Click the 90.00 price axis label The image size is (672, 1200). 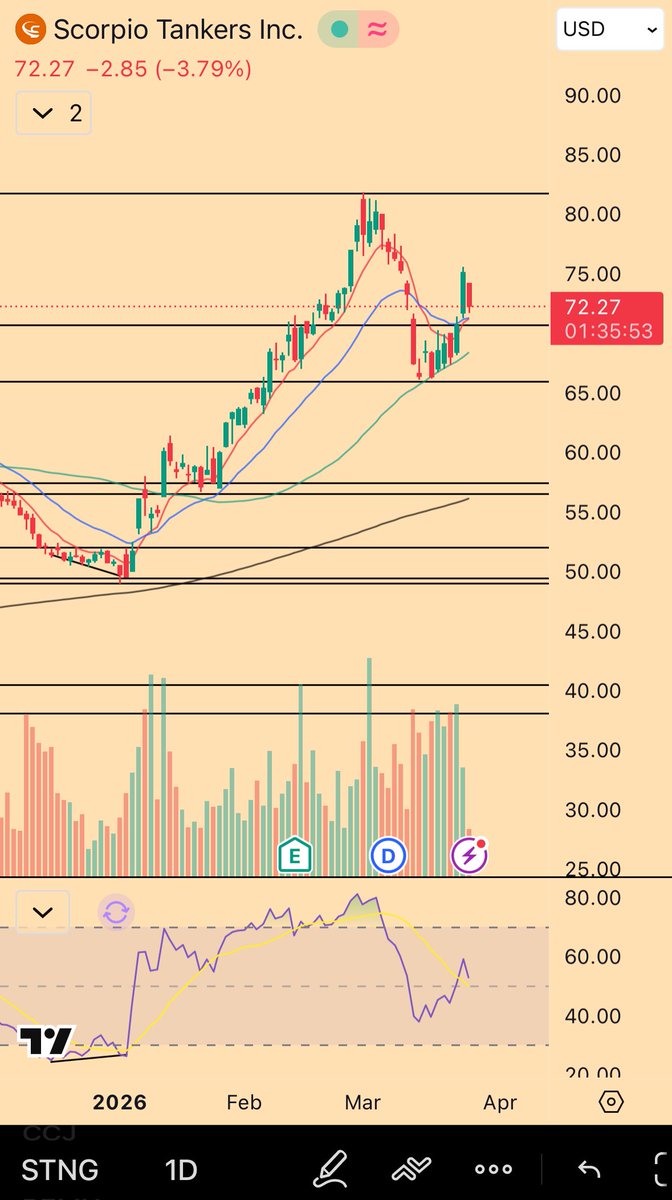pos(593,96)
